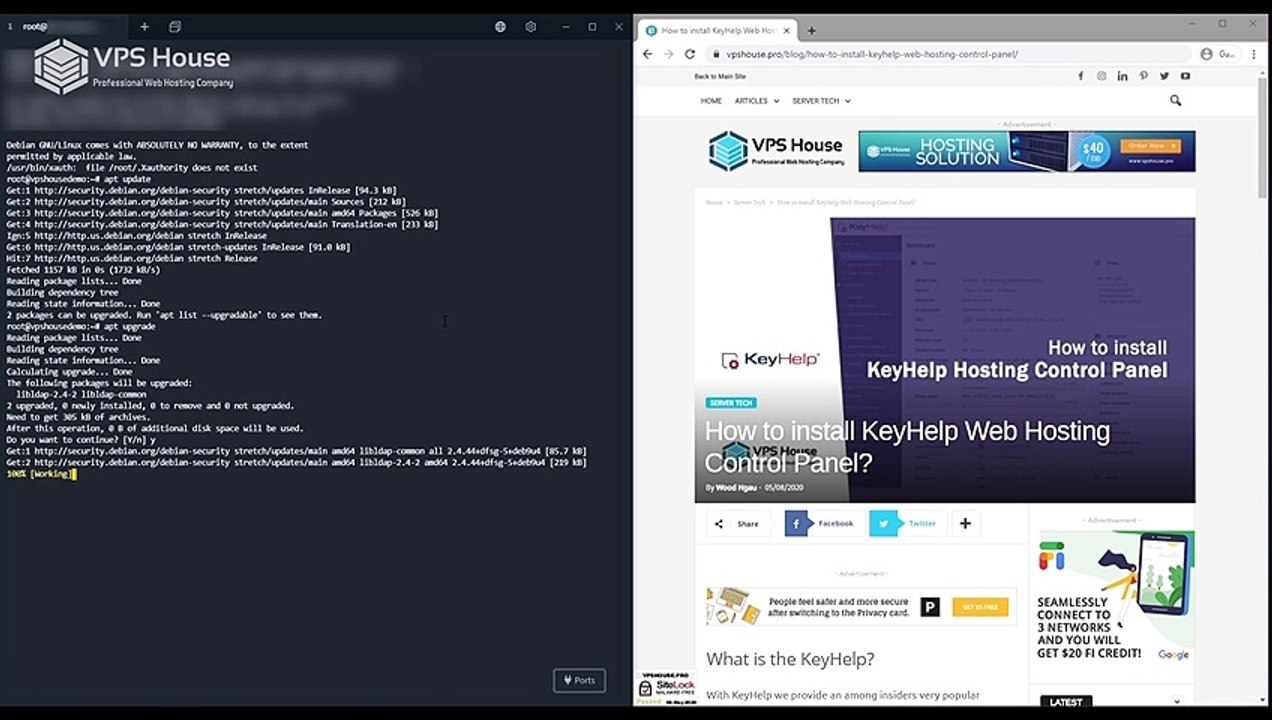Open the site's Pinterest icon in header
The image size is (1272, 720).
point(1143,76)
